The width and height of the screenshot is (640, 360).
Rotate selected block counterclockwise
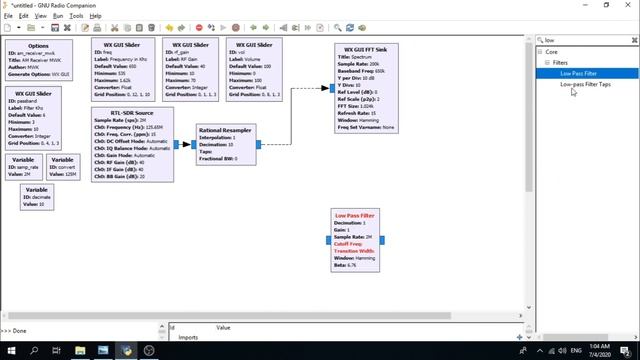(253, 28)
